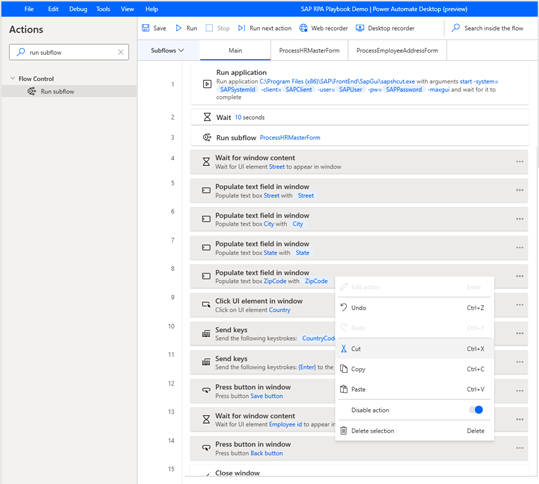Click the actions search input field
This screenshot has width=539, height=484.
[69, 52]
